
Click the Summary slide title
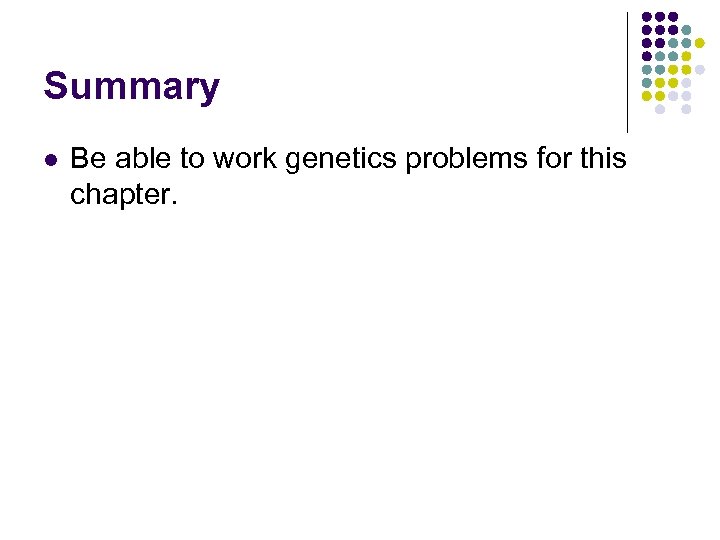[131, 87]
